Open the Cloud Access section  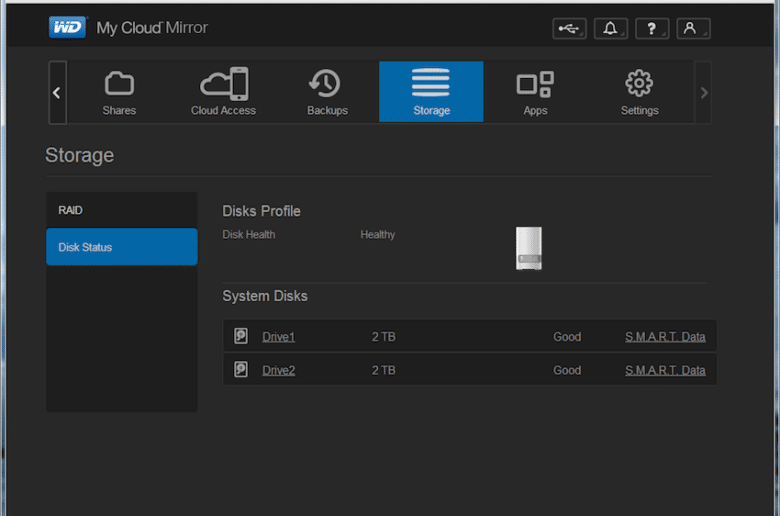coord(223,92)
